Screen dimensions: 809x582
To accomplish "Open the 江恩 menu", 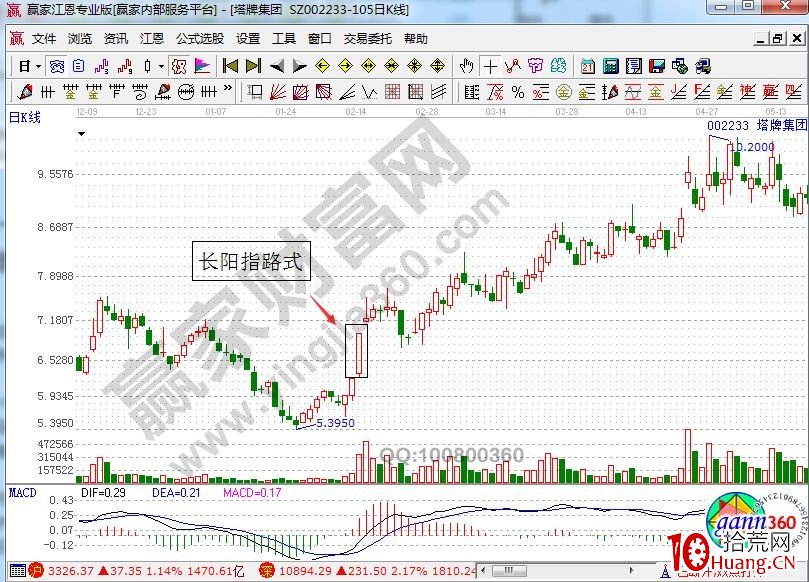I will coord(152,39).
